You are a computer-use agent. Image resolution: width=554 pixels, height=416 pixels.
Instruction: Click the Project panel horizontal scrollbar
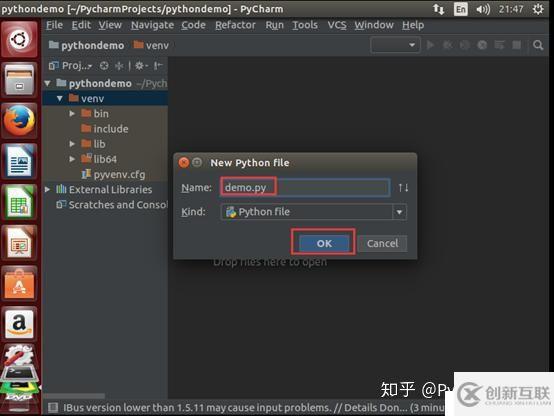(74, 396)
